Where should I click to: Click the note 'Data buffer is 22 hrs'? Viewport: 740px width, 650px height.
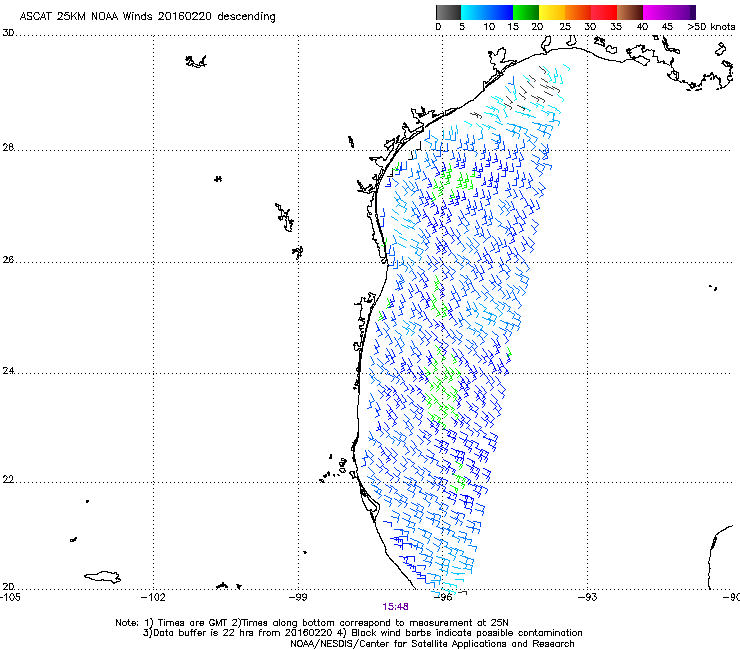tap(204, 633)
